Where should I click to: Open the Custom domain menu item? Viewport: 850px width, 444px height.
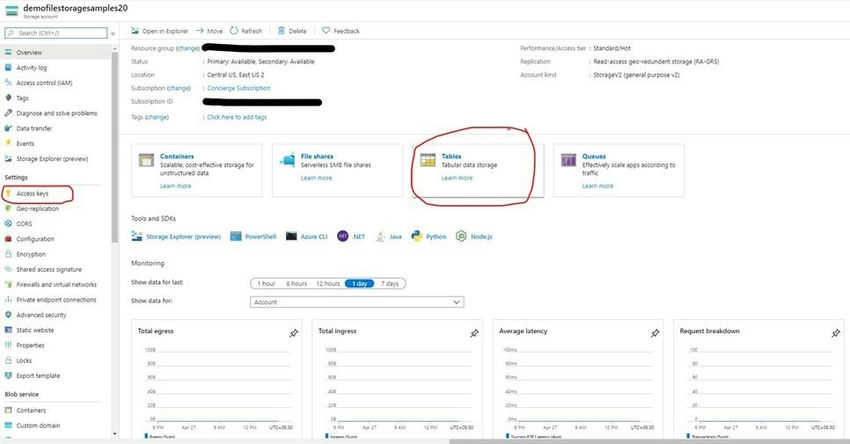coord(38,426)
